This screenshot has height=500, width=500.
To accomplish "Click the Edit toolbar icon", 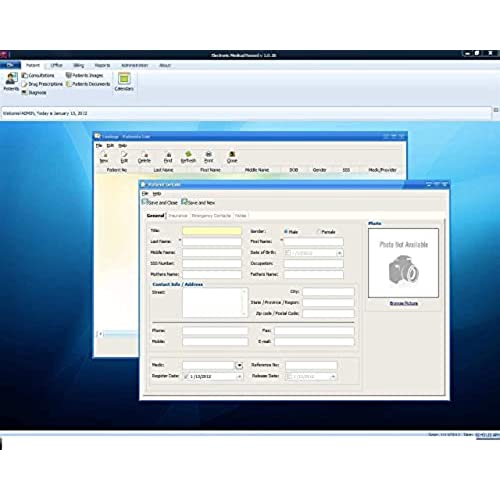I will [124, 157].
